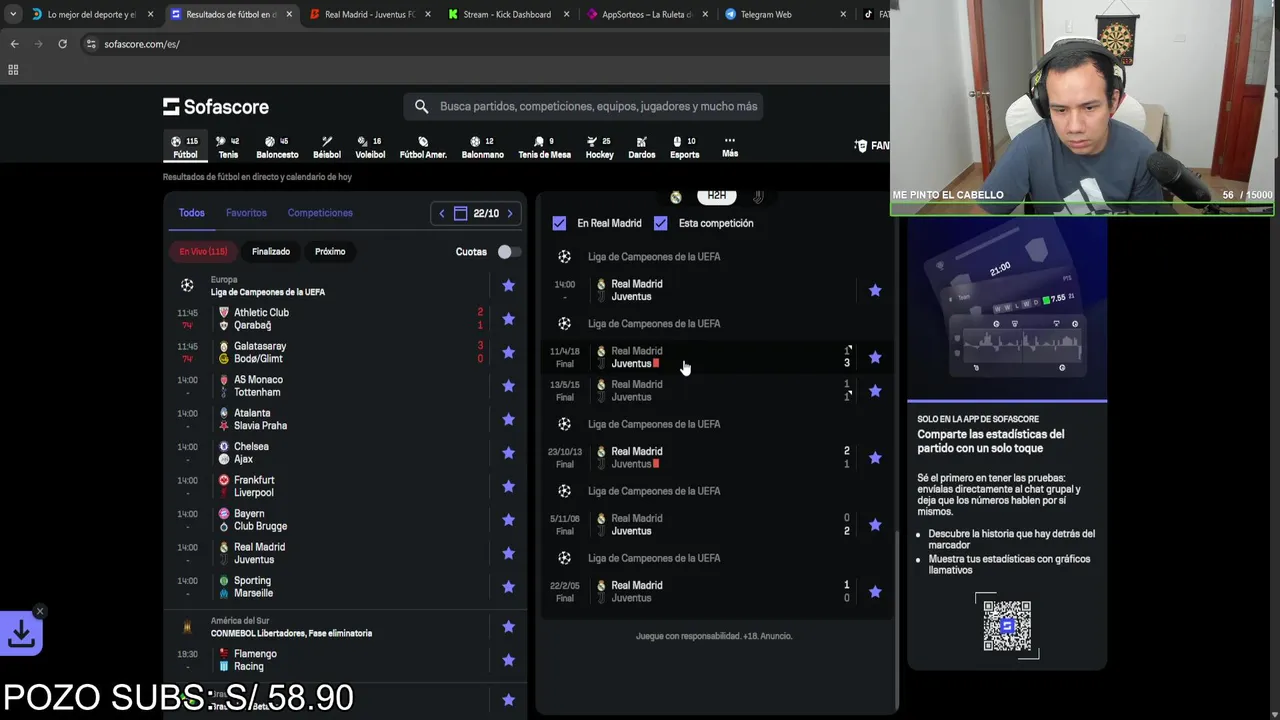Reload the page in the browser

pyautogui.click(x=62, y=44)
